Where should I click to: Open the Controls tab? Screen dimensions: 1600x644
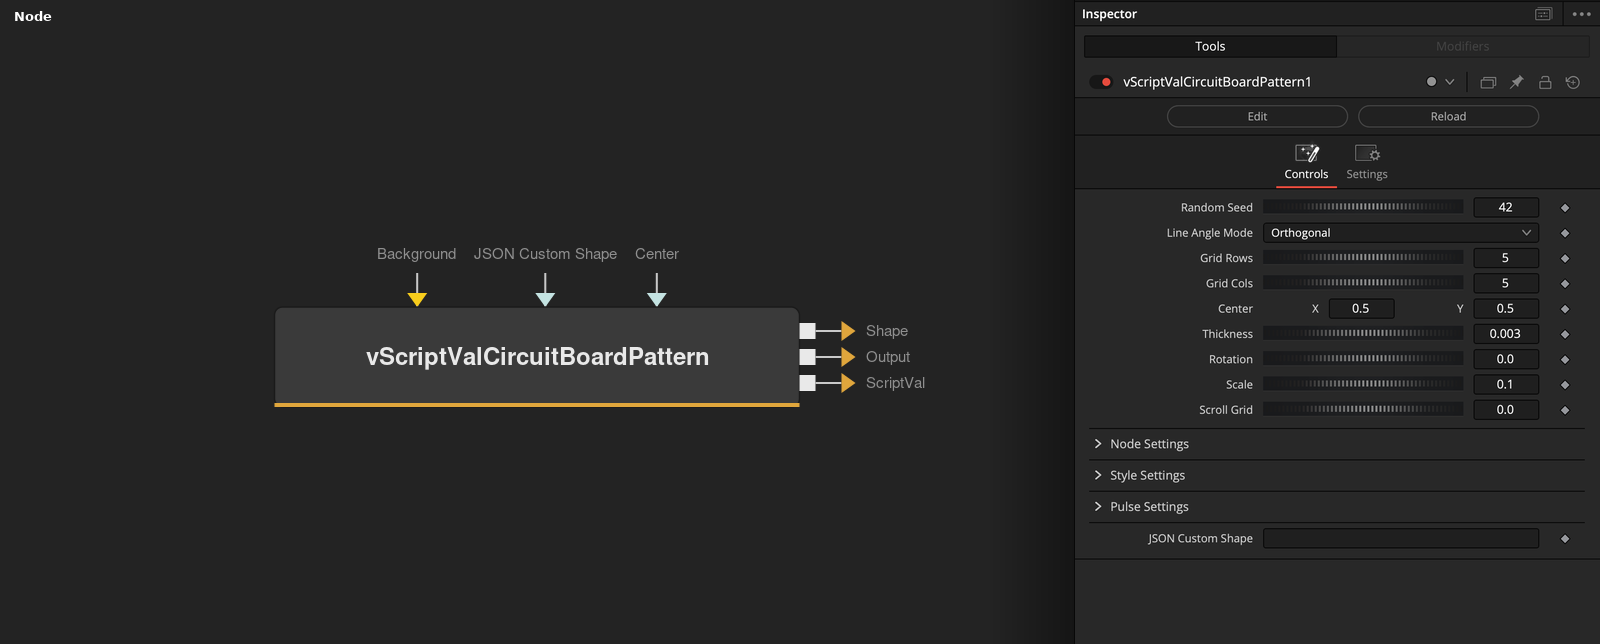[1306, 163]
